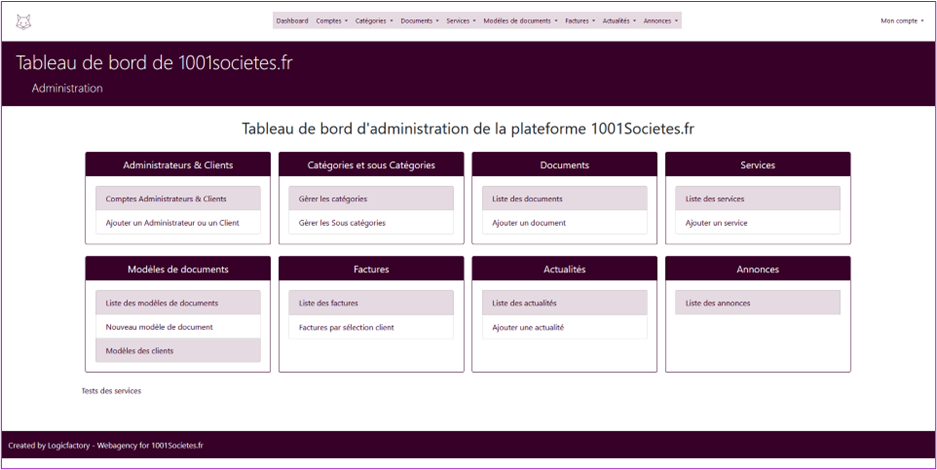Open Modèles des clients
Image resolution: width=937 pixels, height=470 pixels.
178,351
